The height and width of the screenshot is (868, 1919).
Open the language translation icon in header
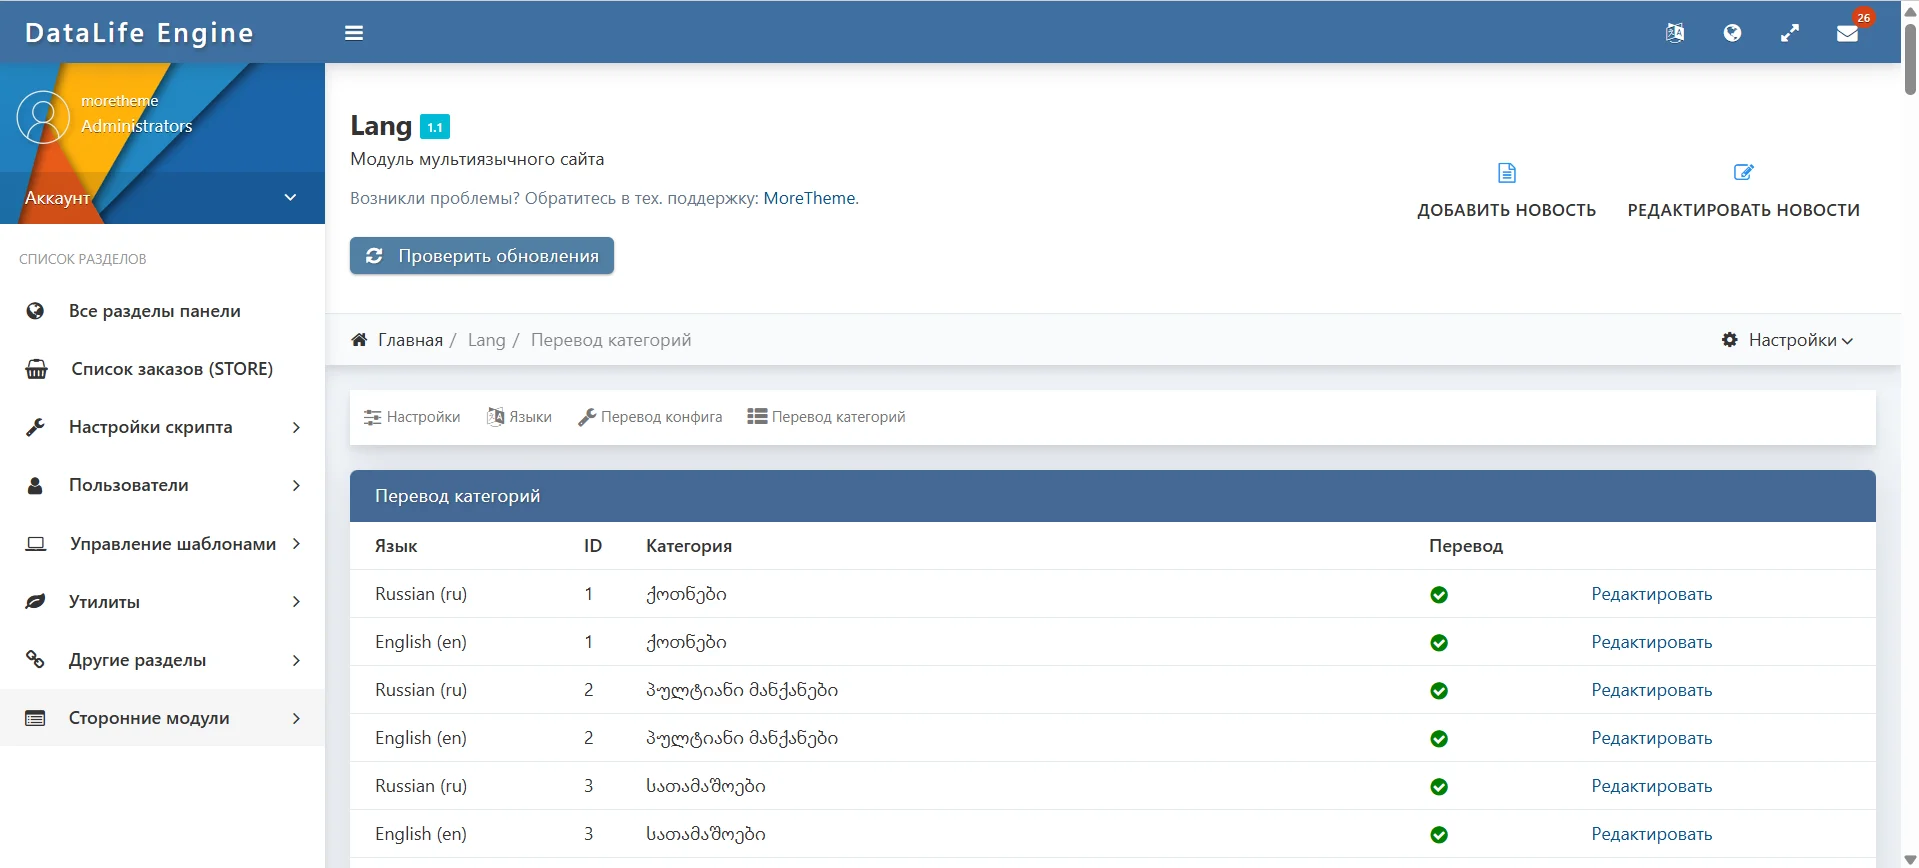(x=1675, y=33)
